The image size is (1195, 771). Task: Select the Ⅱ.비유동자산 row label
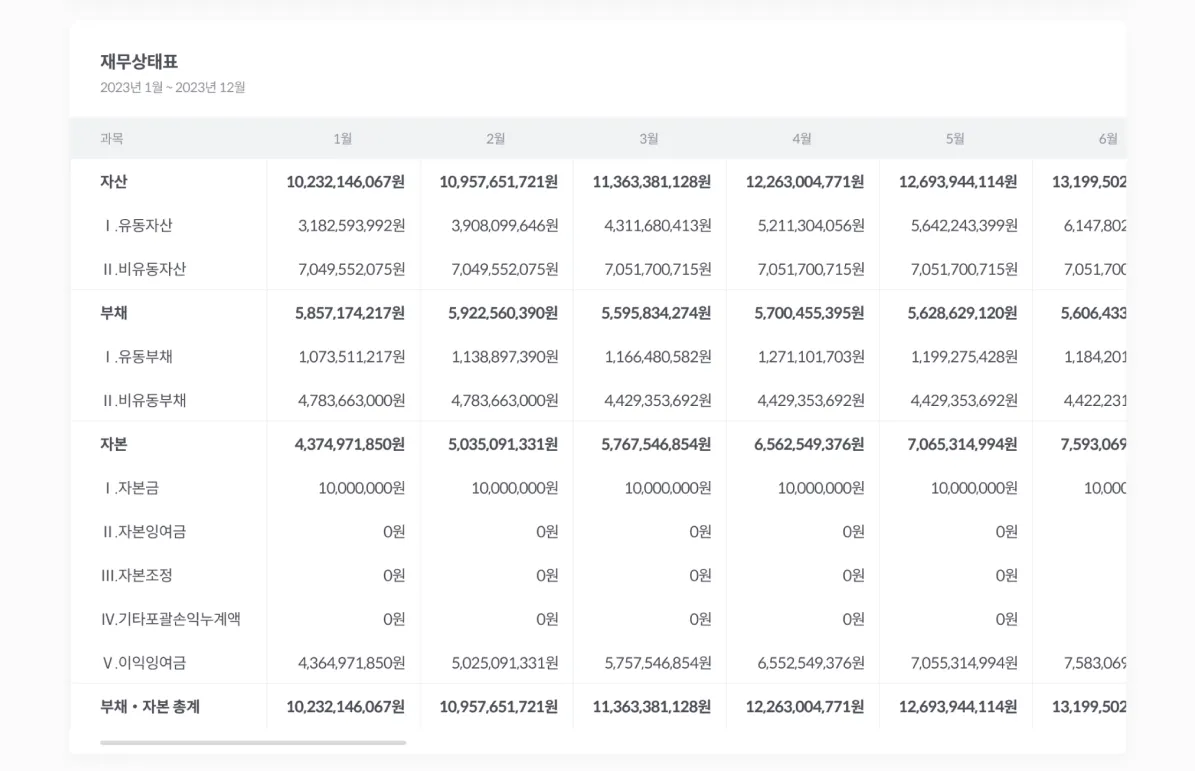coord(144,269)
